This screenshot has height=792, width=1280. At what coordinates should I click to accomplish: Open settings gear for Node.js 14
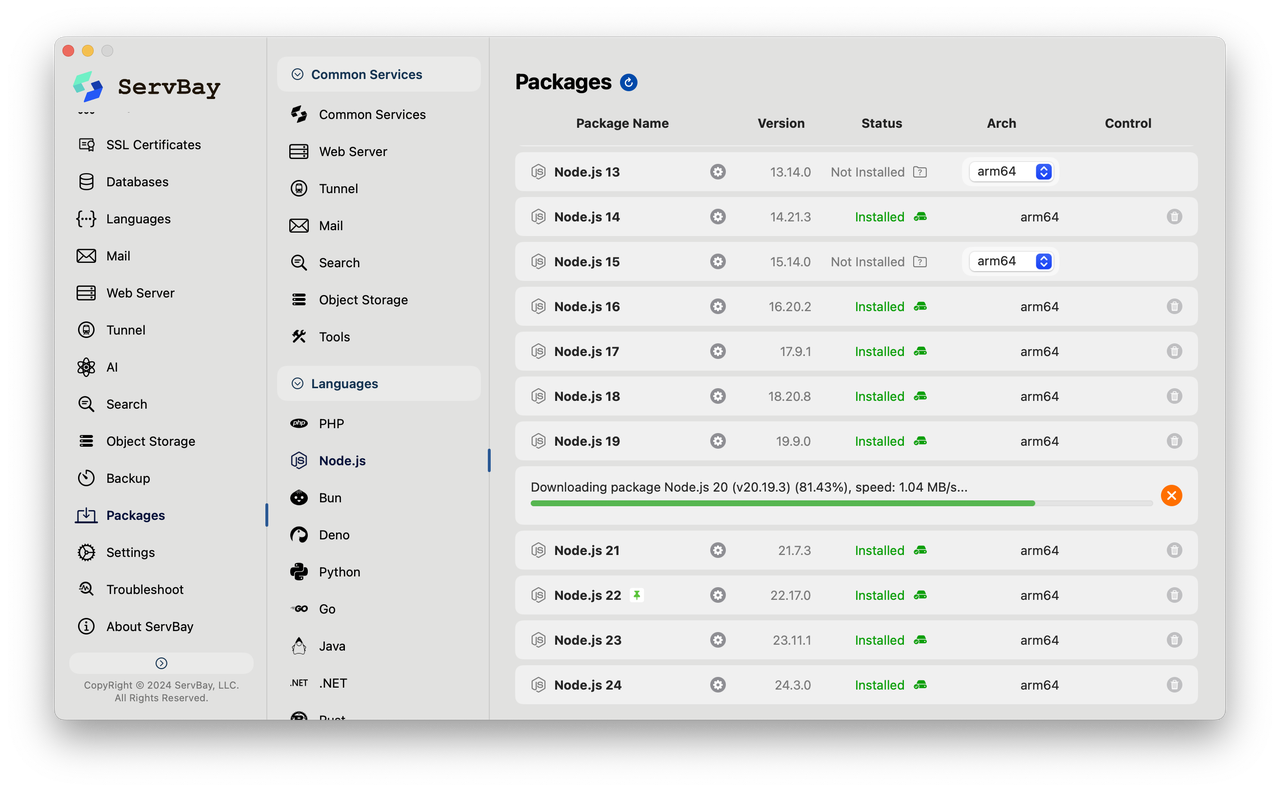(718, 217)
